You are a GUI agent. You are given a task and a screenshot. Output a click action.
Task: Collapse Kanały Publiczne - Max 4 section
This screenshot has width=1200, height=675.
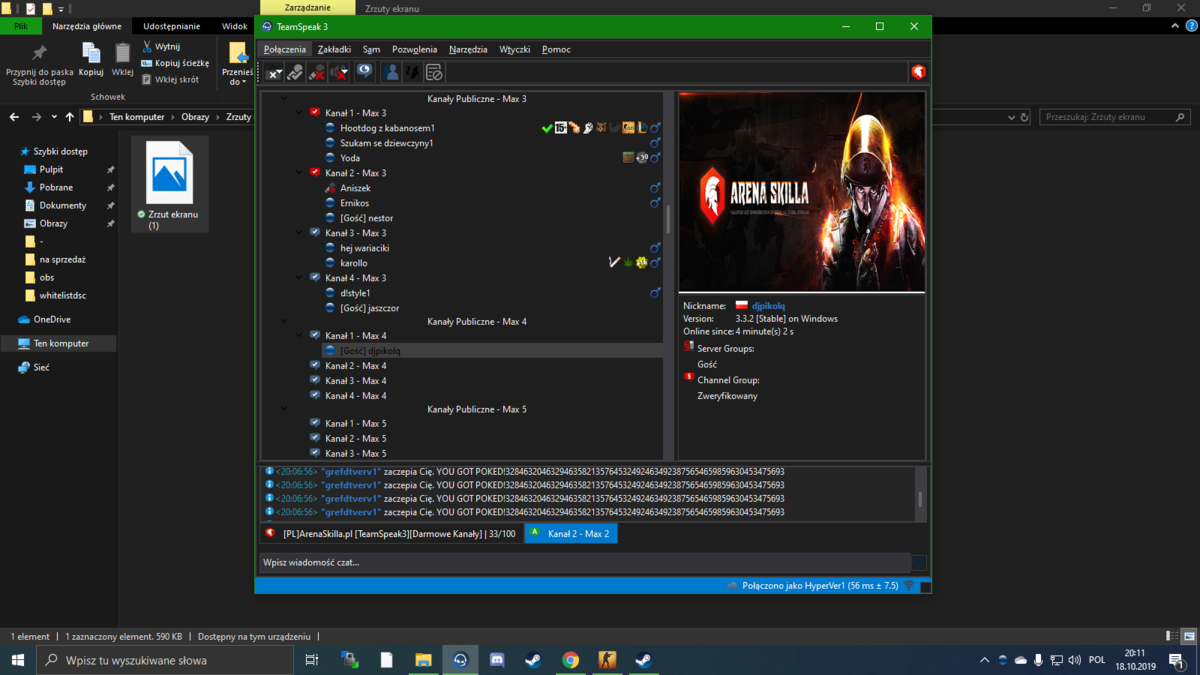(x=284, y=322)
